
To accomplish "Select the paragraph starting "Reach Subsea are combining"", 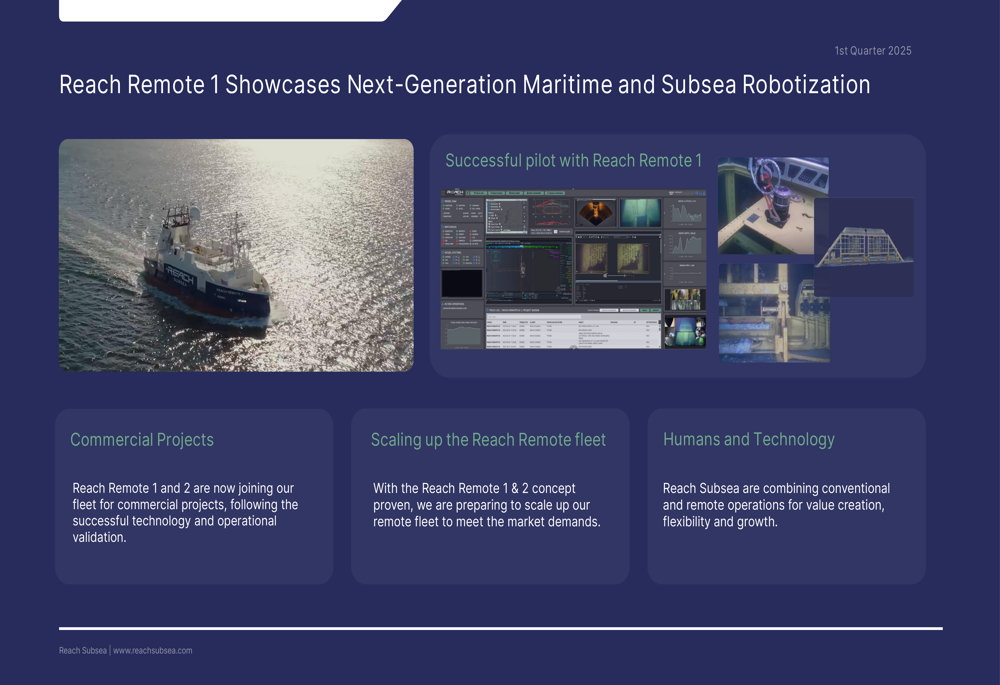I will pyautogui.click(x=776, y=505).
